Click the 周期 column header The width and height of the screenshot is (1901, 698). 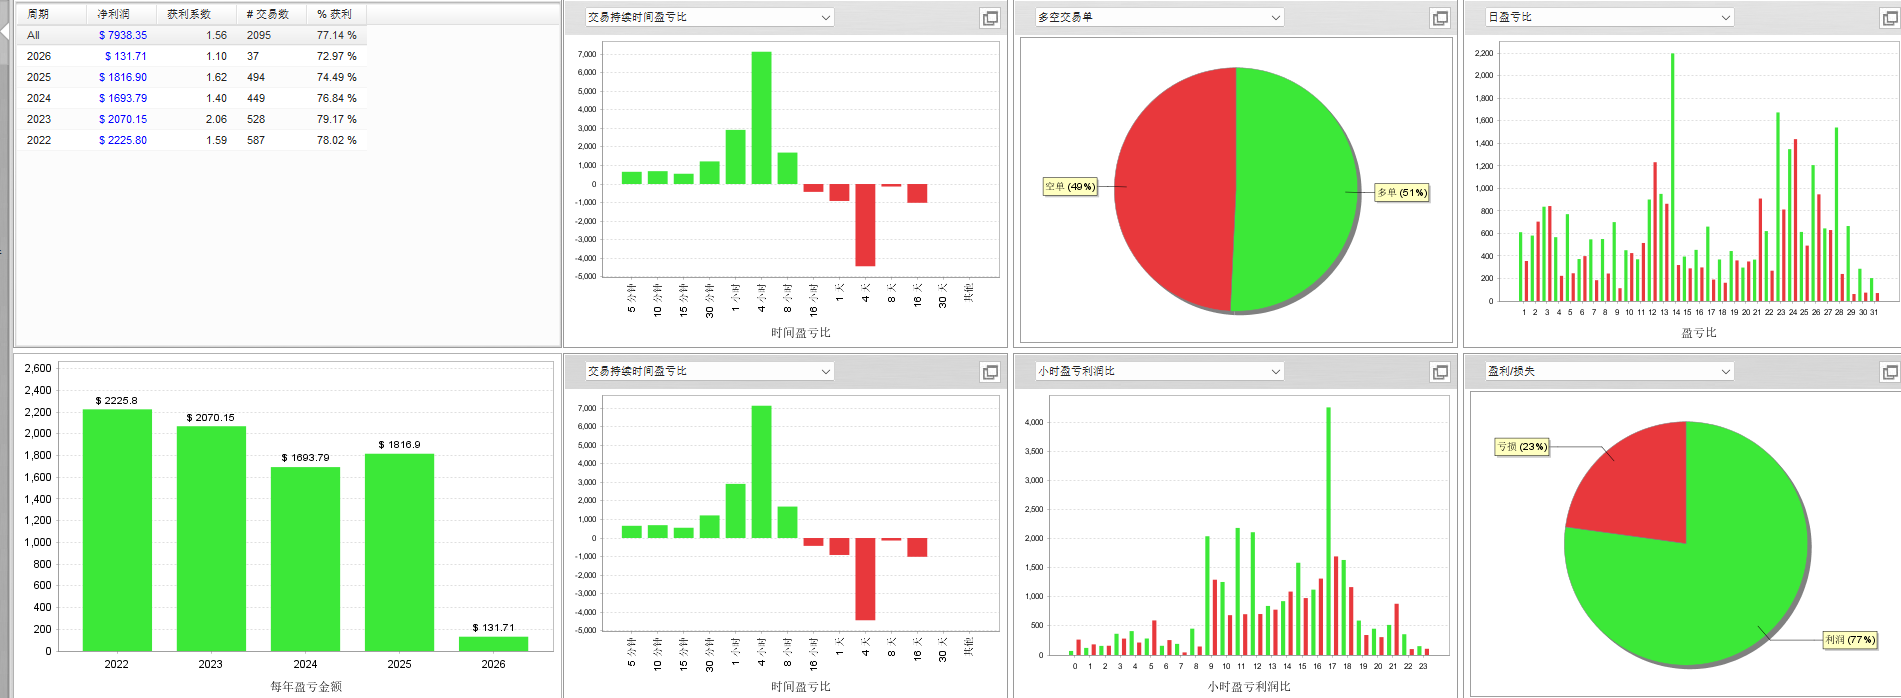pos(38,14)
